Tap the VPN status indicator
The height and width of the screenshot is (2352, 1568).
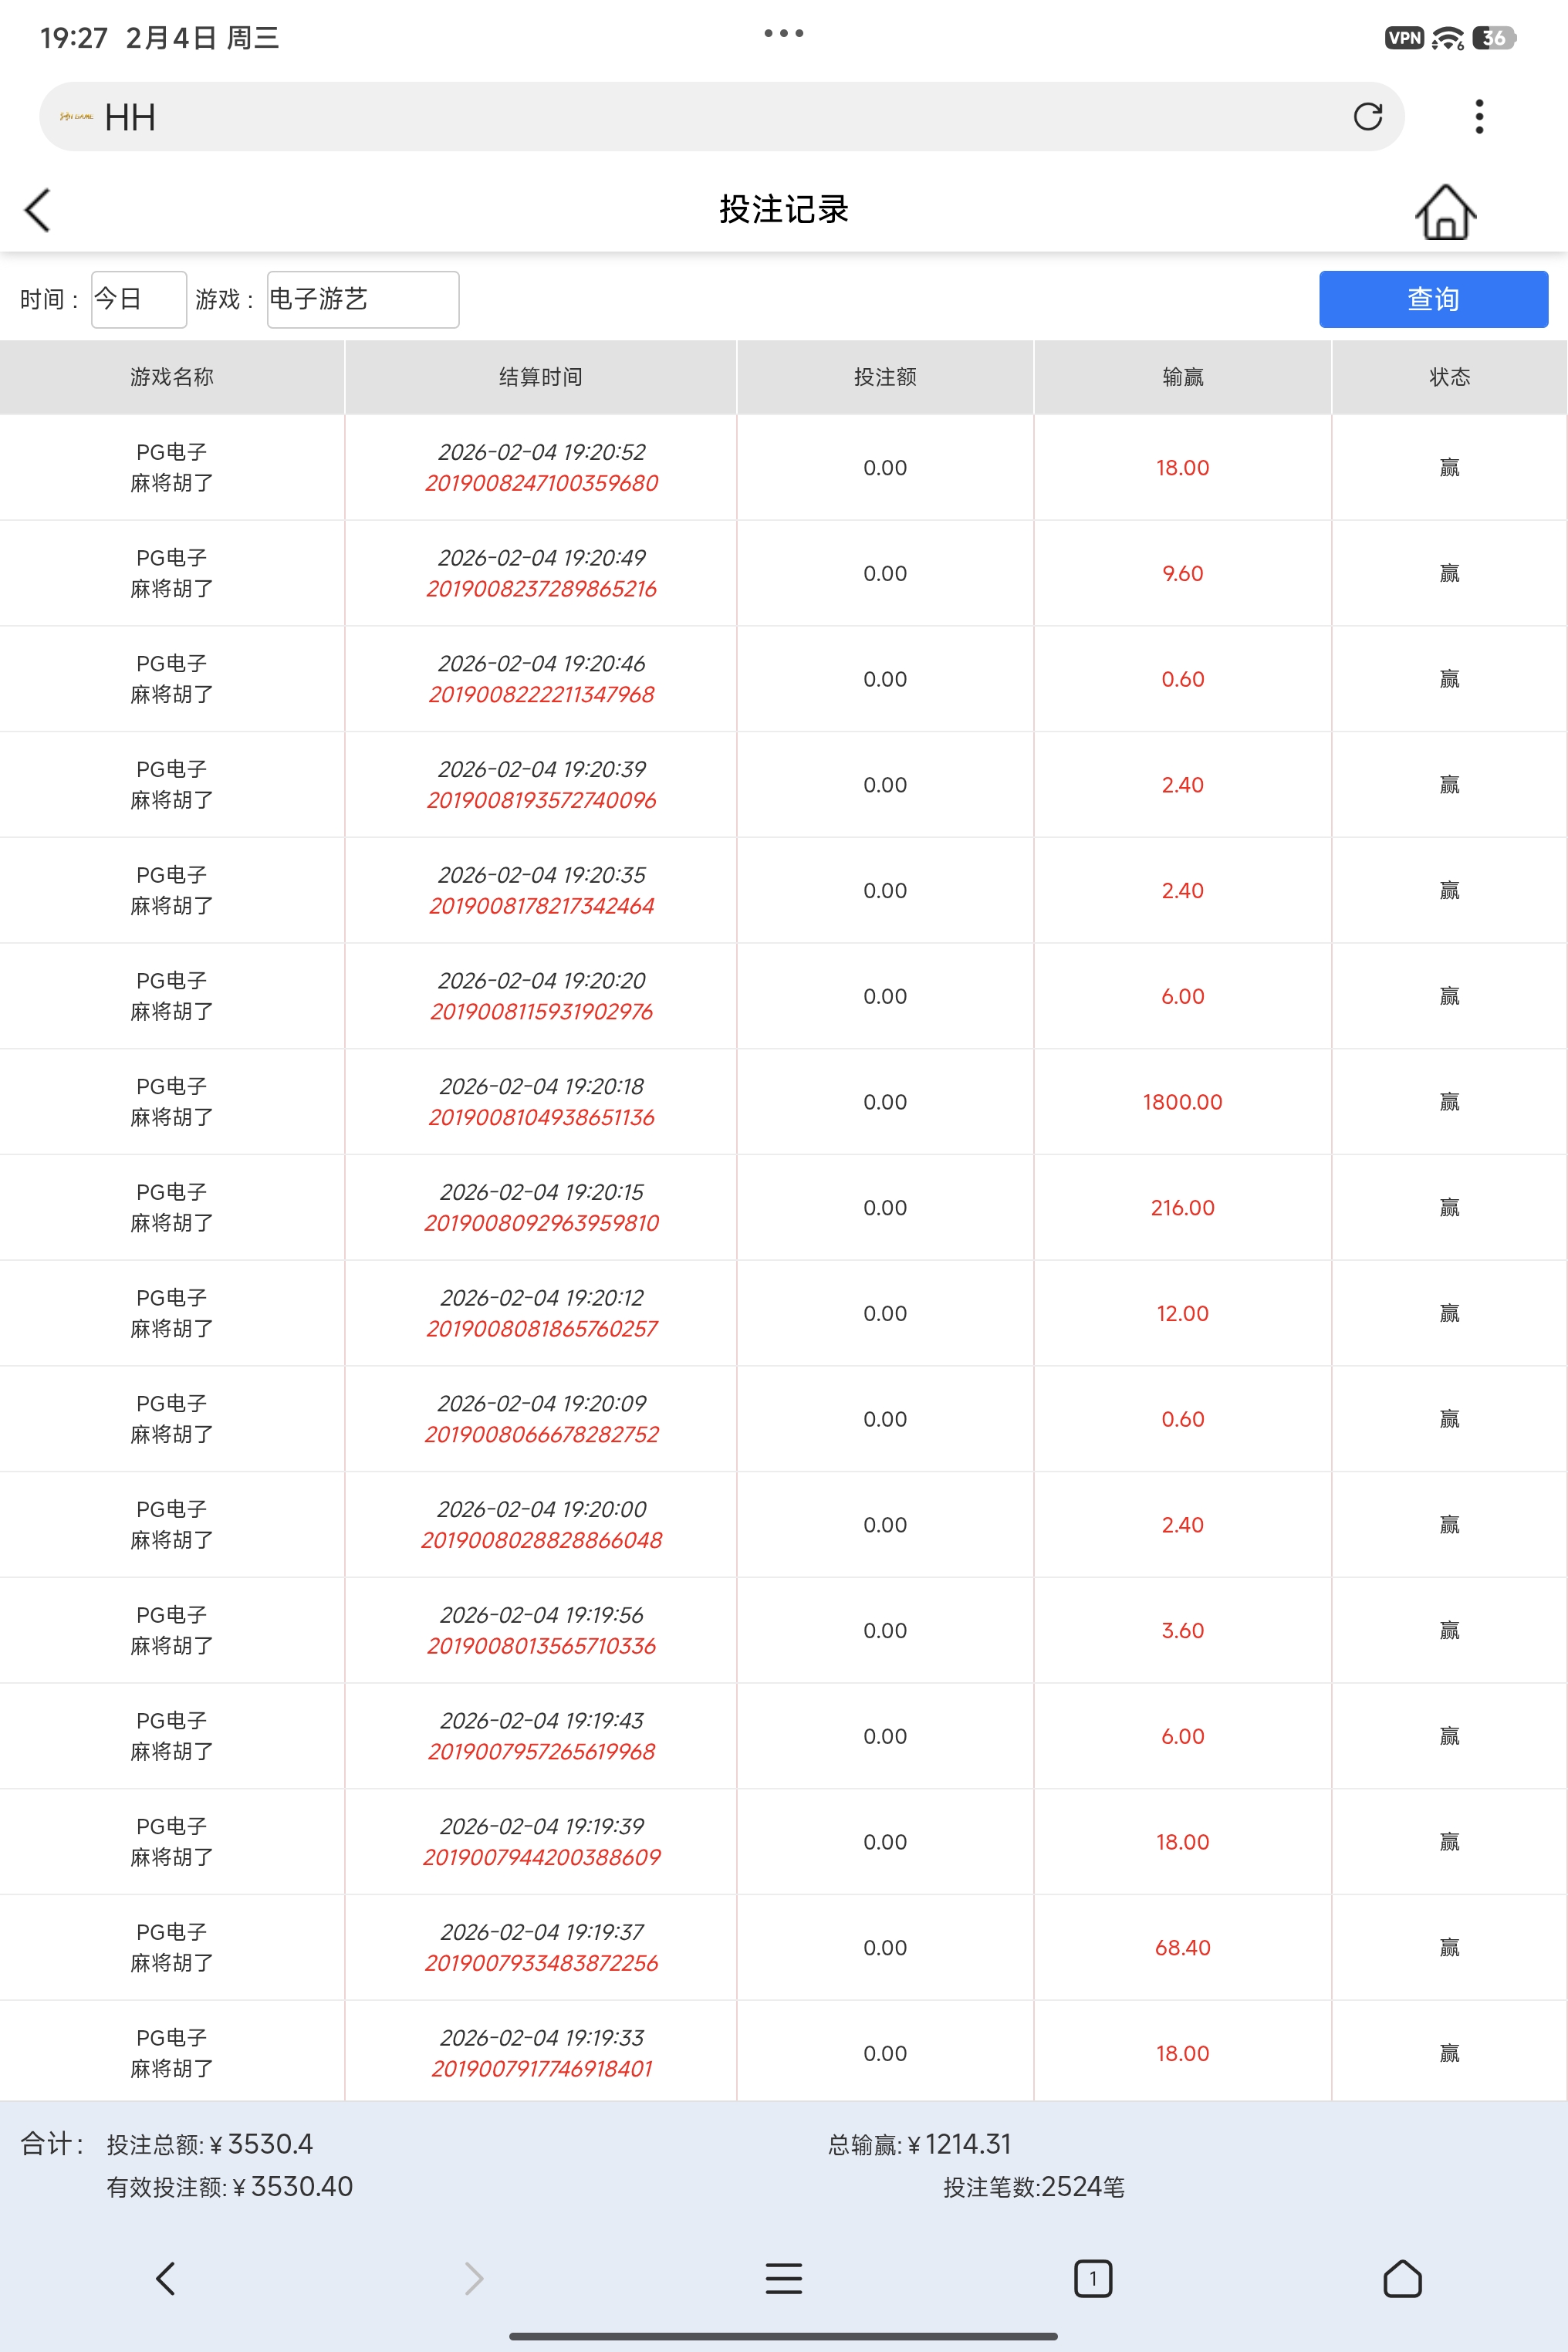[1403, 38]
